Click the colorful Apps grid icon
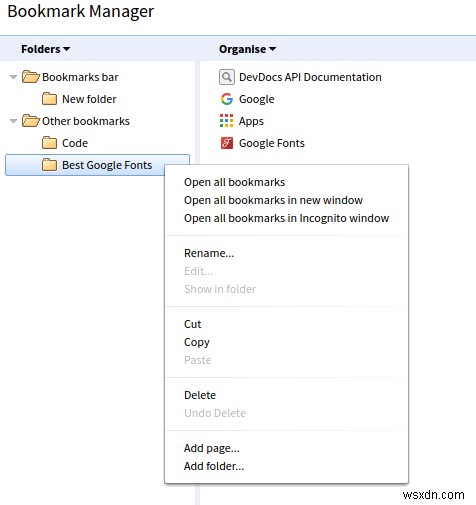 point(227,121)
